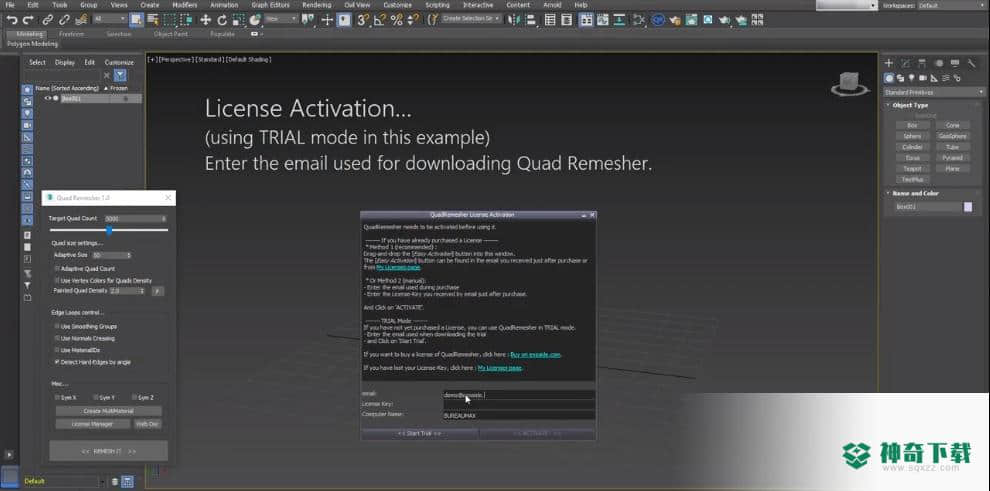
Task: Toggle Use Vertex Colors for Quads Density
Action: click(x=57, y=280)
